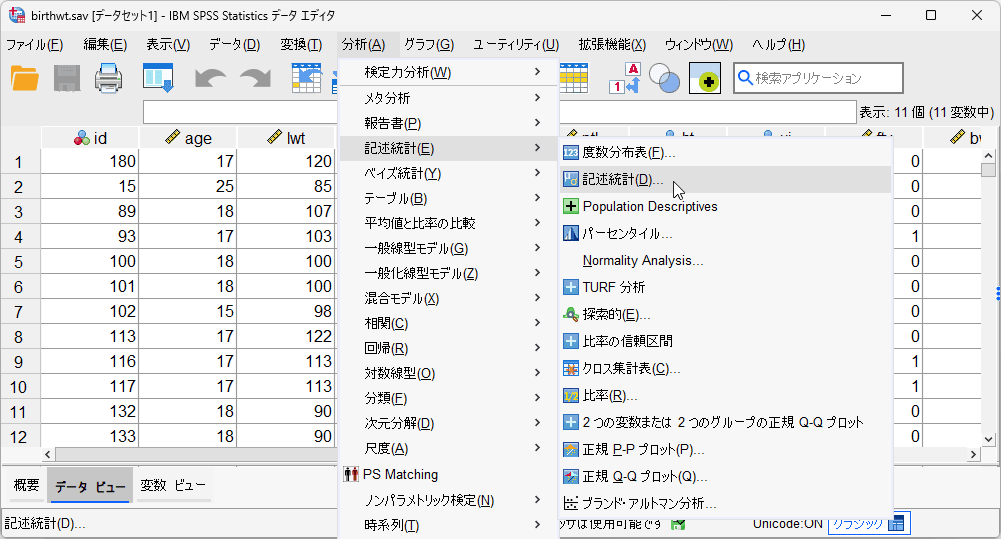This screenshot has height=539, width=1001.
Task: Click the undo arrow toolbar icon
Action: (x=210, y=79)
